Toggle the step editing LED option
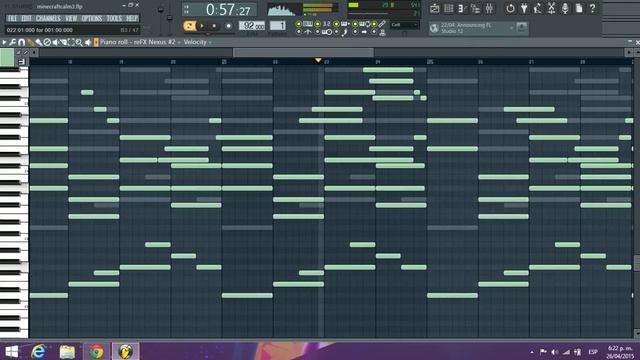 point(336,24)
